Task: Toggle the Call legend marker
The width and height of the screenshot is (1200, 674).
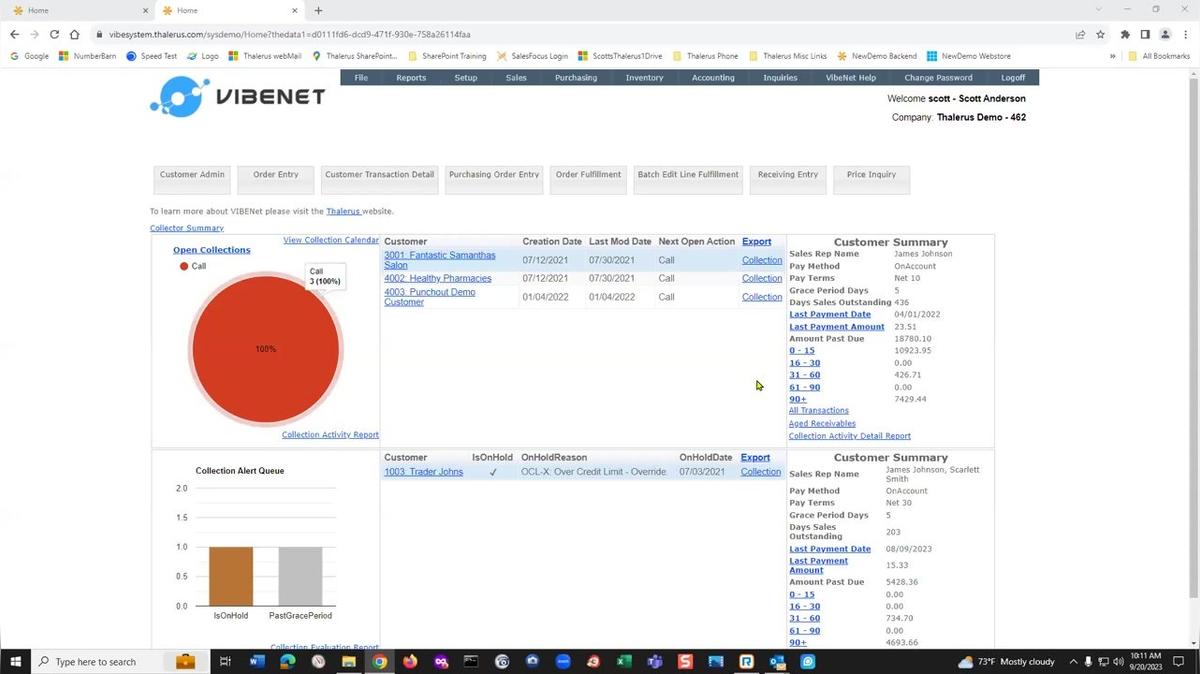Action: point(184,266)
